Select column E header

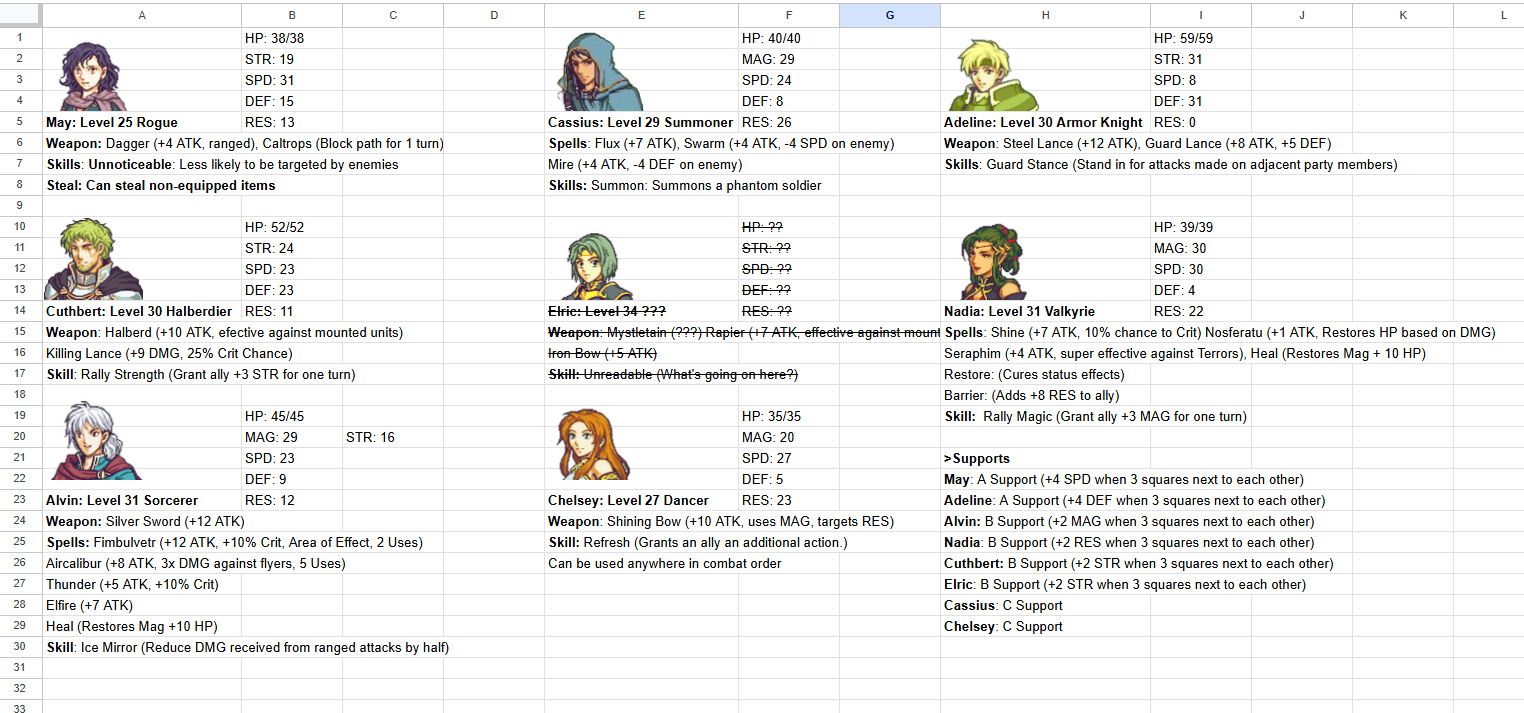(x=641, y=15)
